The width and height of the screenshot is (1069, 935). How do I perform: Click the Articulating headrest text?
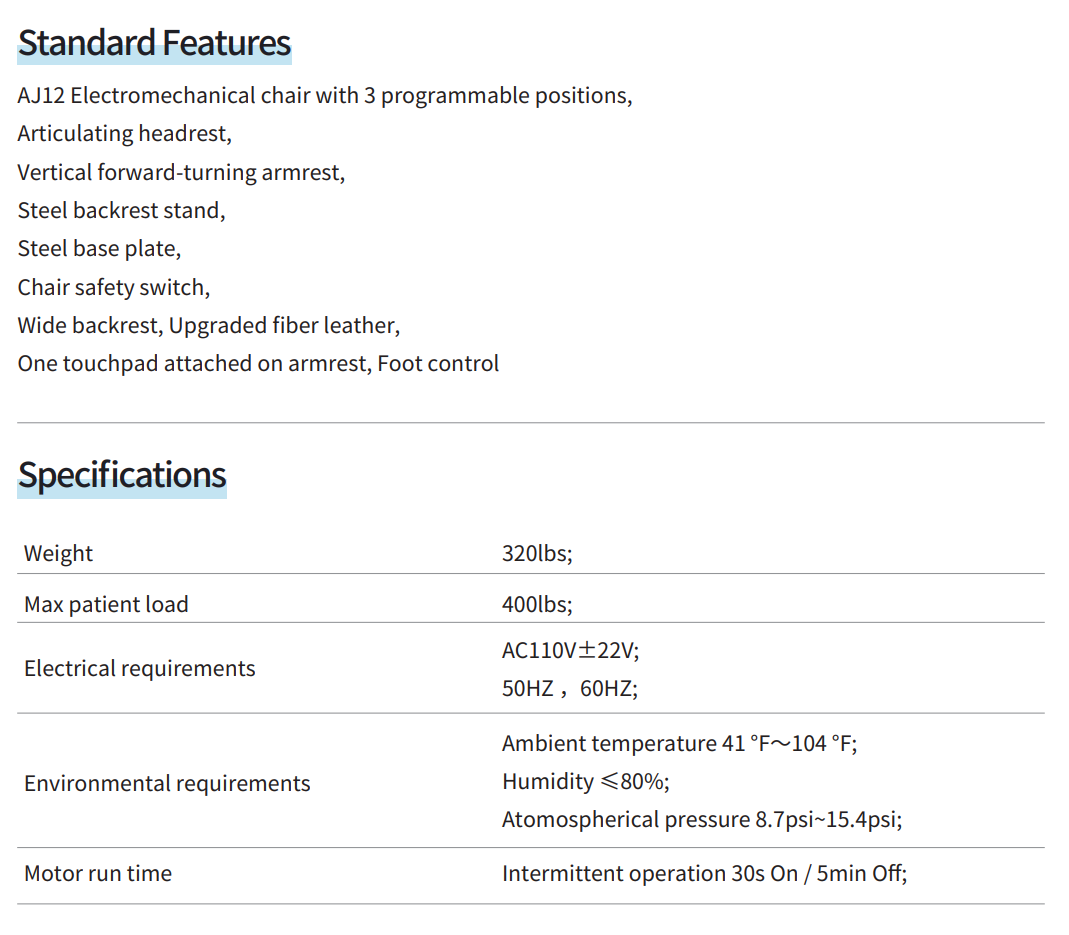[x=124, y=134]
